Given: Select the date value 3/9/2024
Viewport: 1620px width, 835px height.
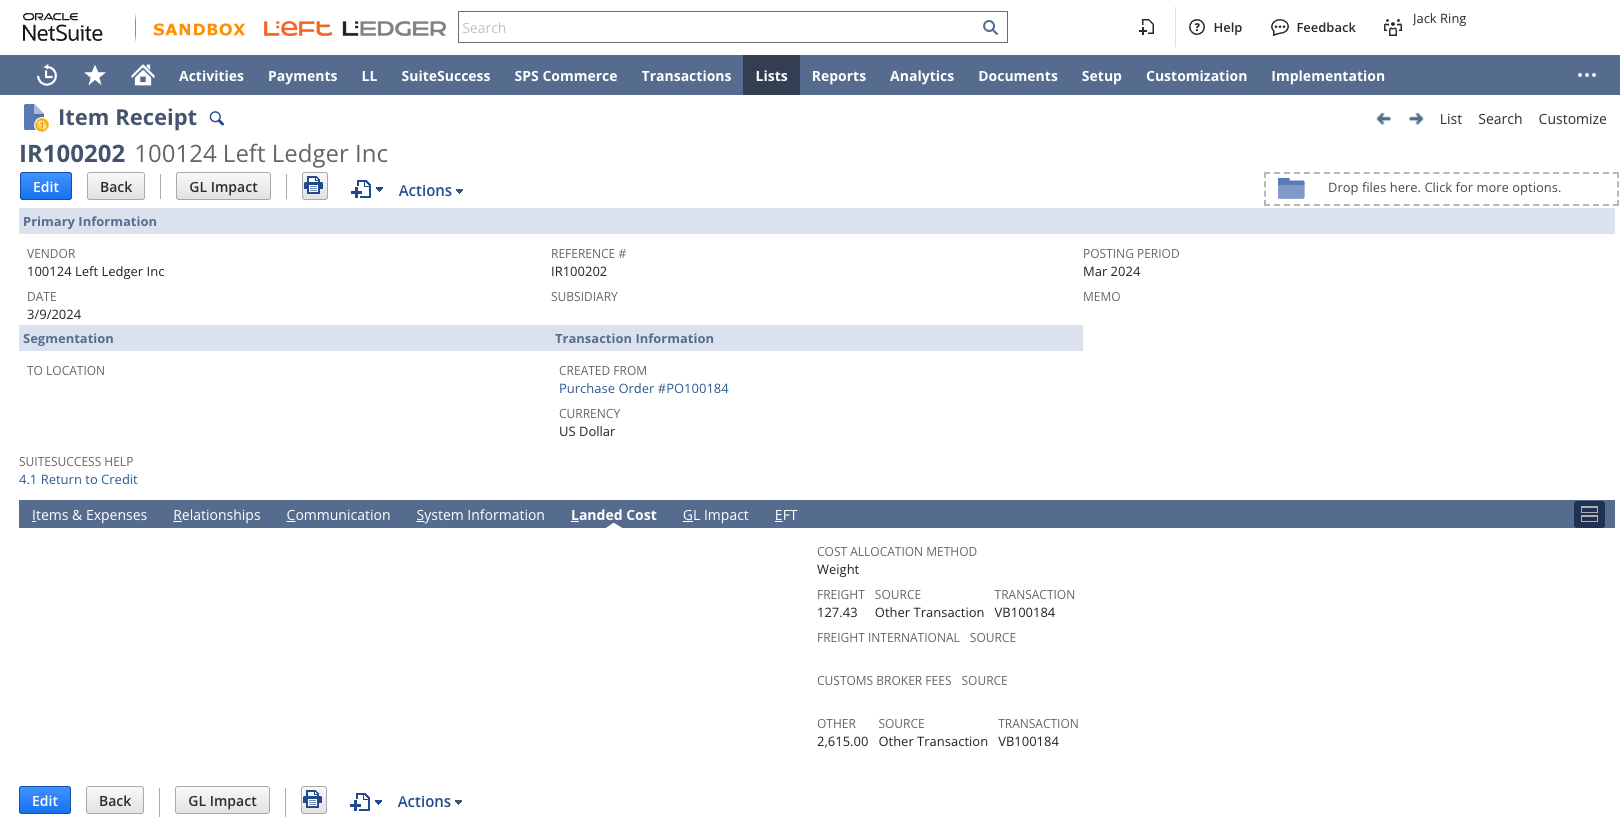Looking at the screenshot, I should (54, 314).
